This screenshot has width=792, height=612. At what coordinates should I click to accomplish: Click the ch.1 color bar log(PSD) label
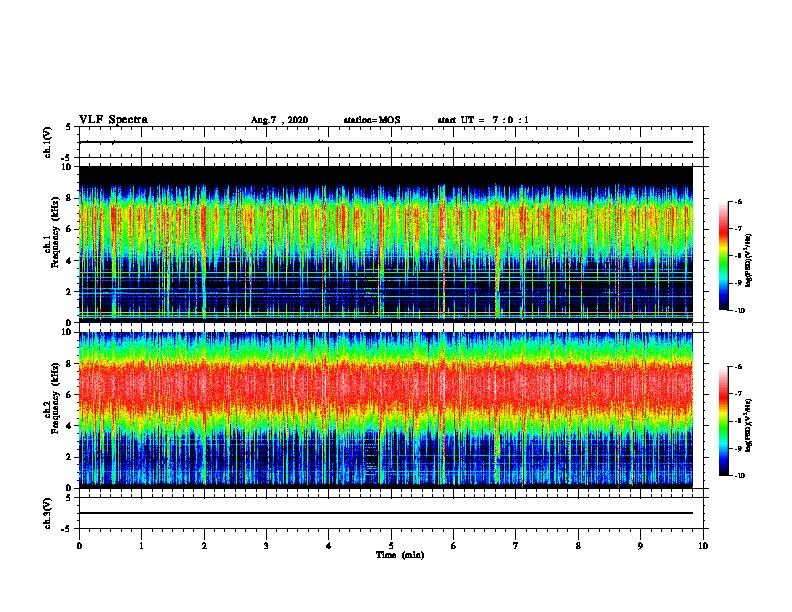748,261
